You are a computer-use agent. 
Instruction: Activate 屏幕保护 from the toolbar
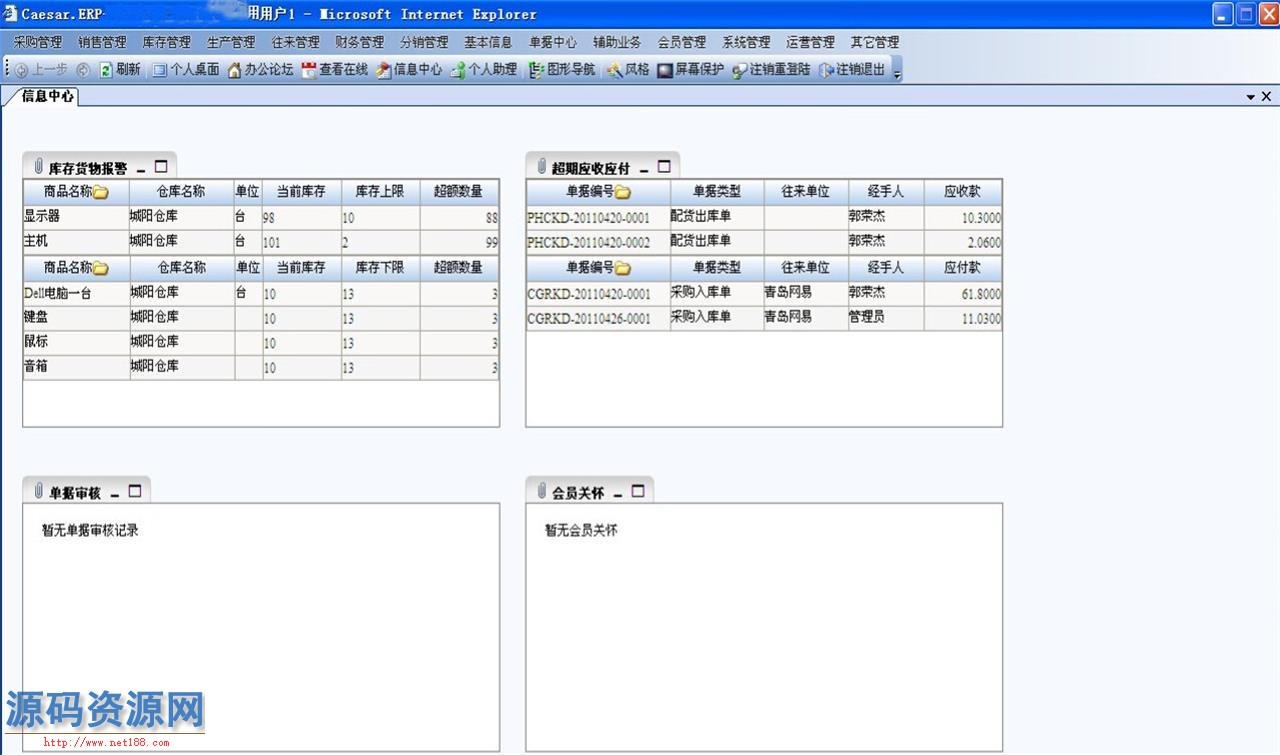tap(691, 70)
